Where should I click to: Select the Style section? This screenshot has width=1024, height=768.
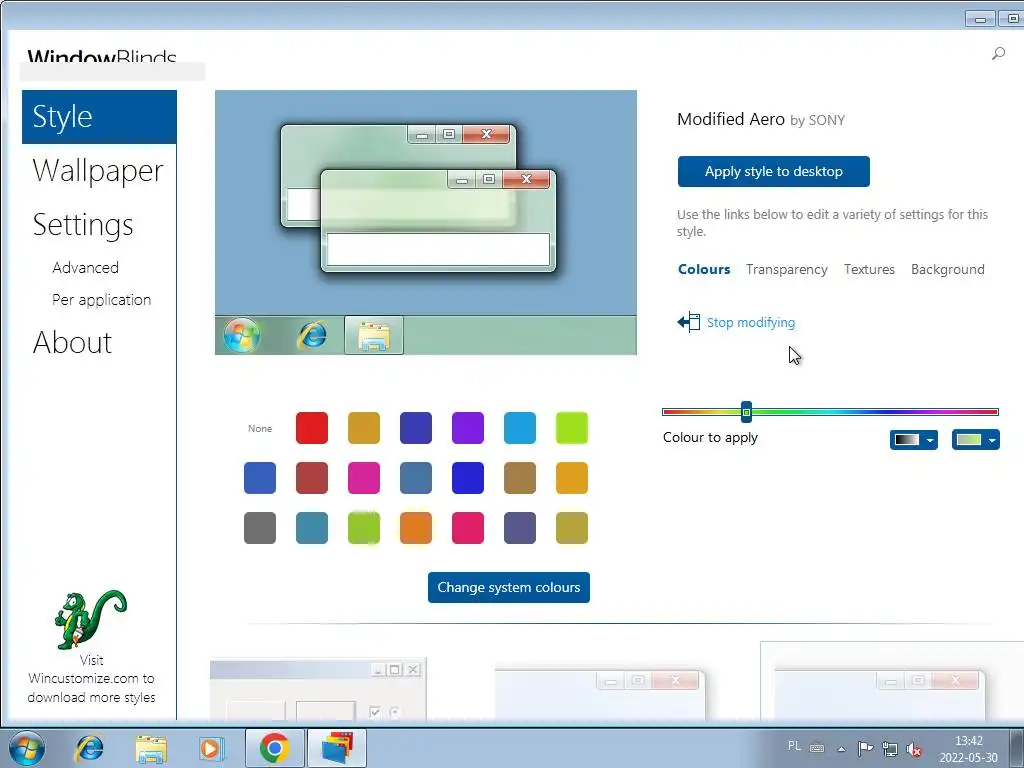point(99,117)
